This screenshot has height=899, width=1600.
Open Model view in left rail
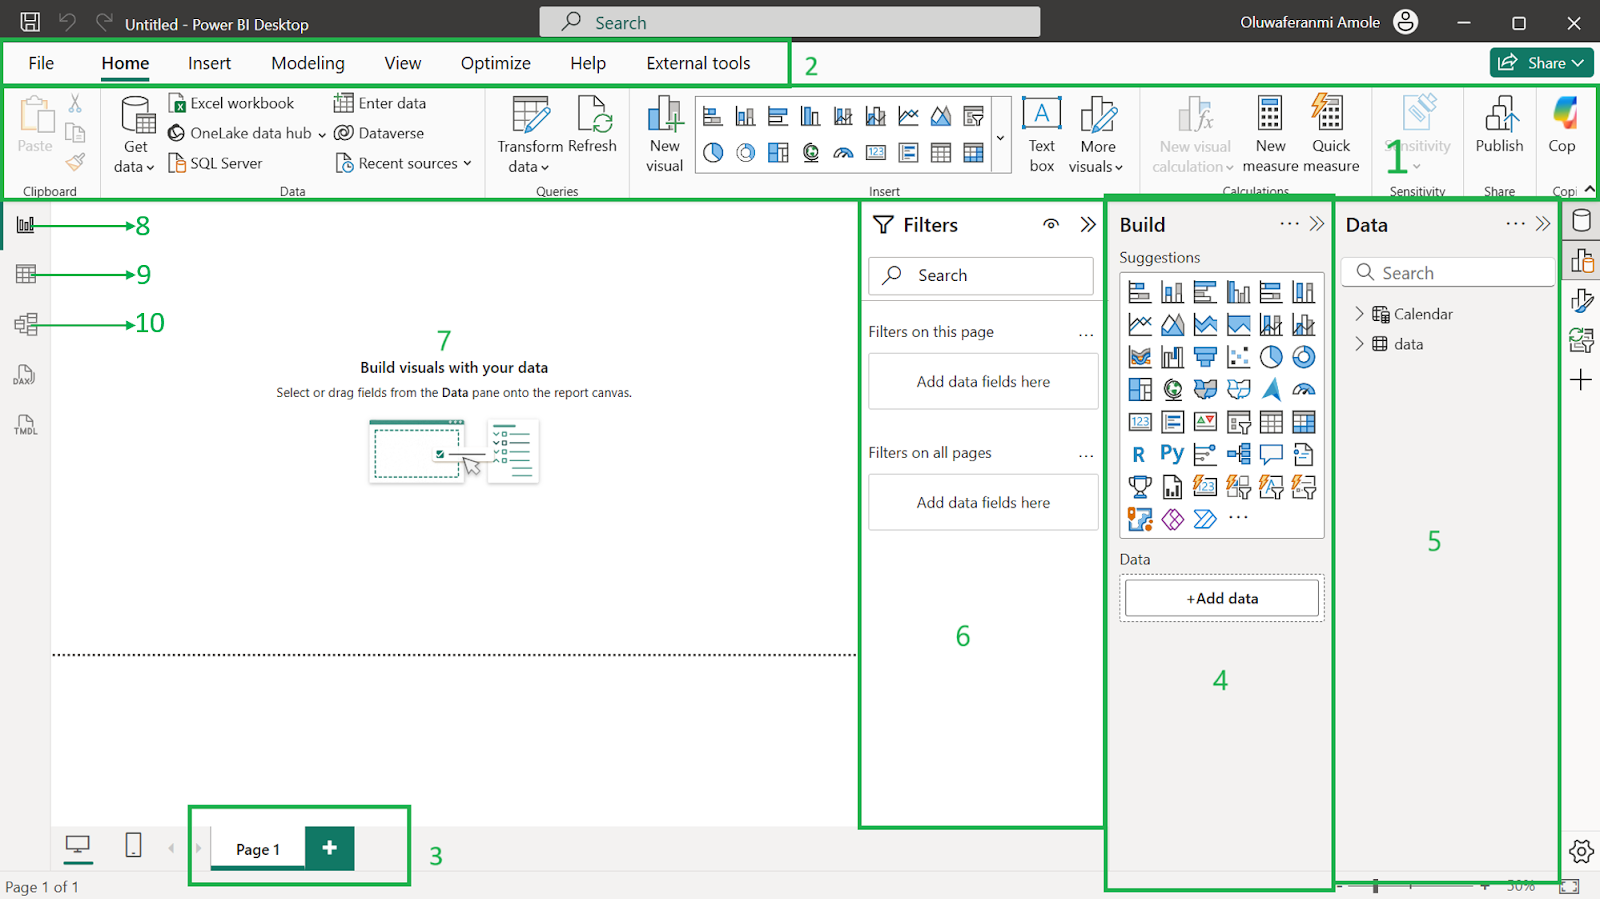click(26, 324)
